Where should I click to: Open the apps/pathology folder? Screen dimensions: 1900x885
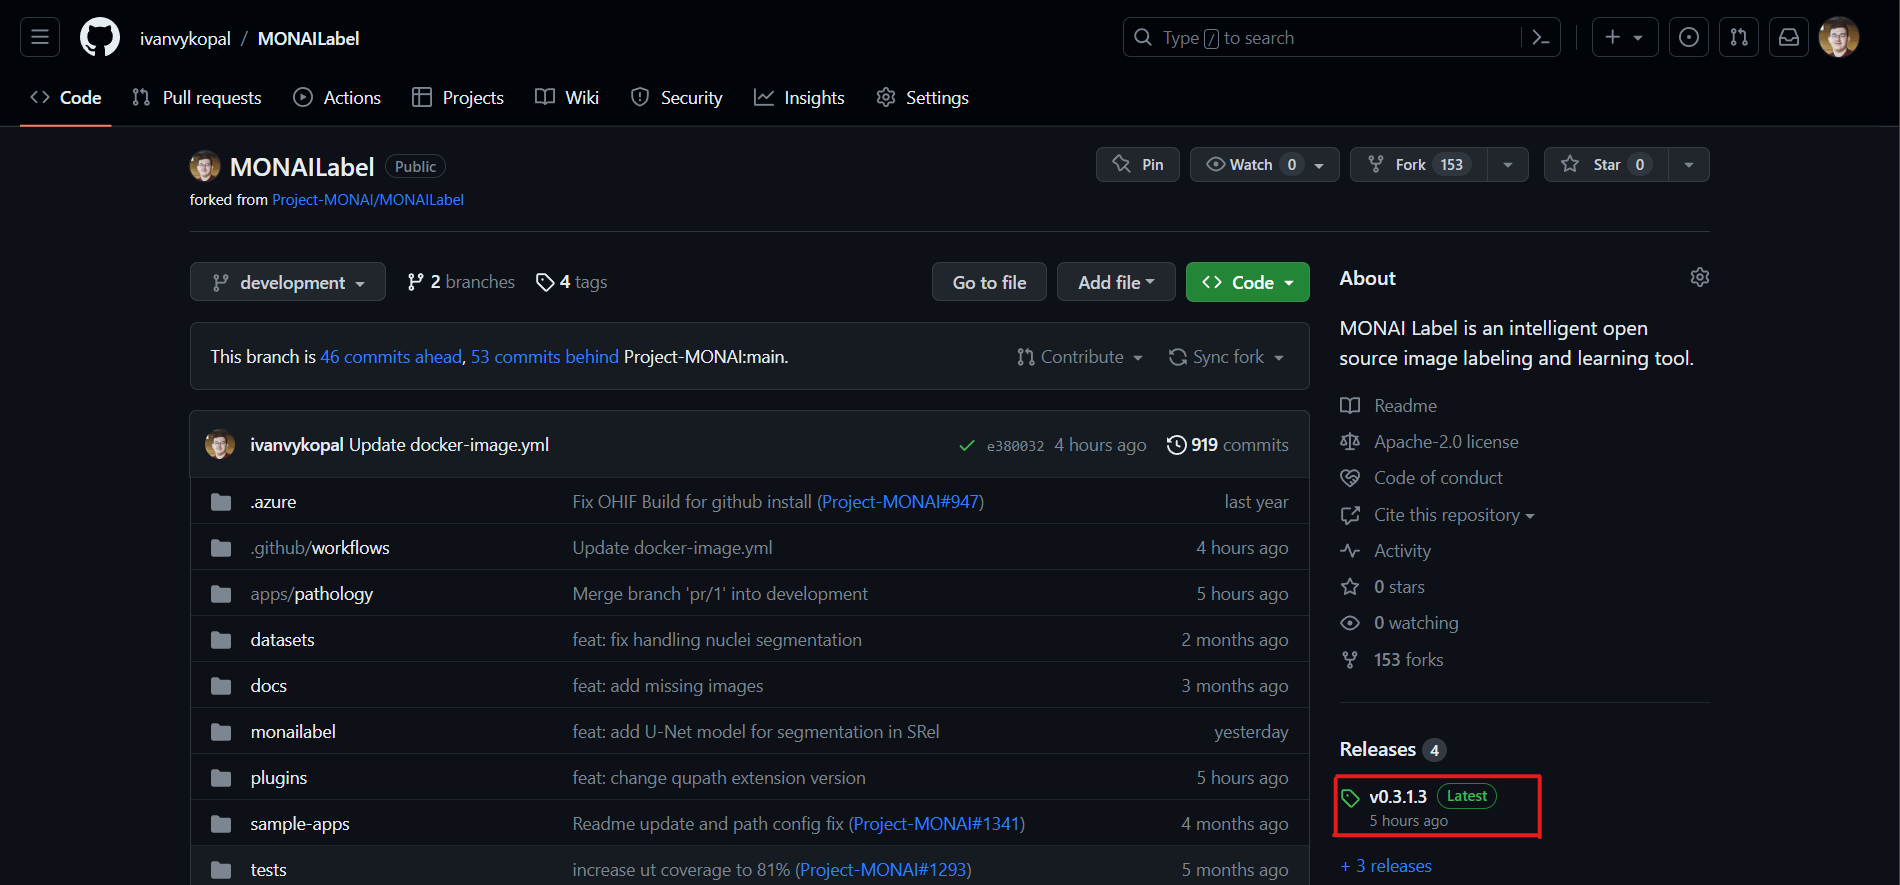(311, 594)
